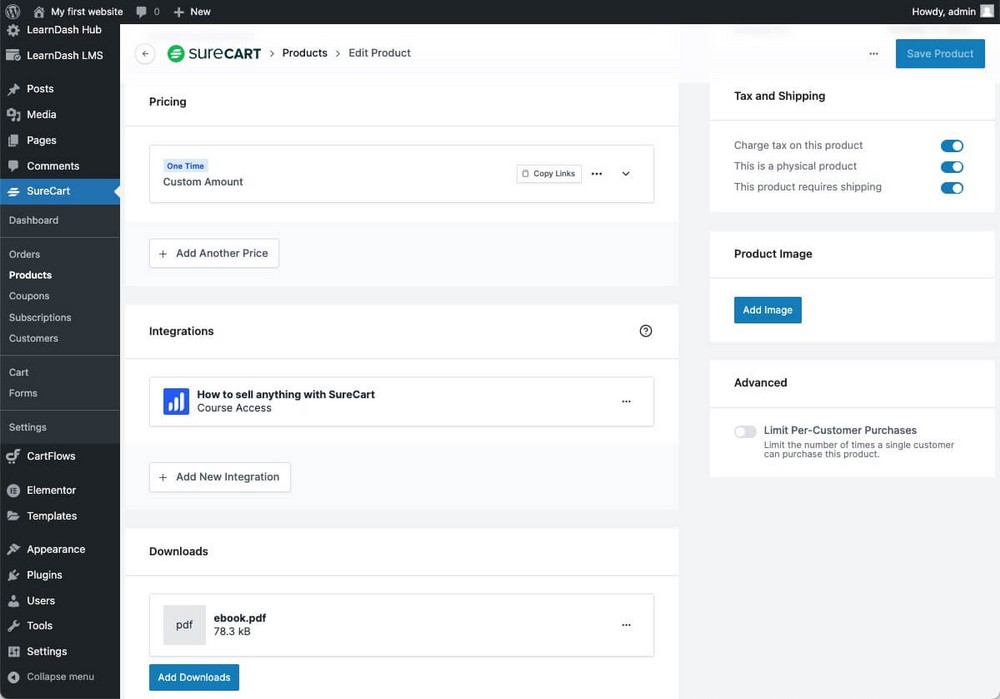Click the Media icon in the sidebar
The width and height of the screenshot is (1000, 699).
click(13, 115)
